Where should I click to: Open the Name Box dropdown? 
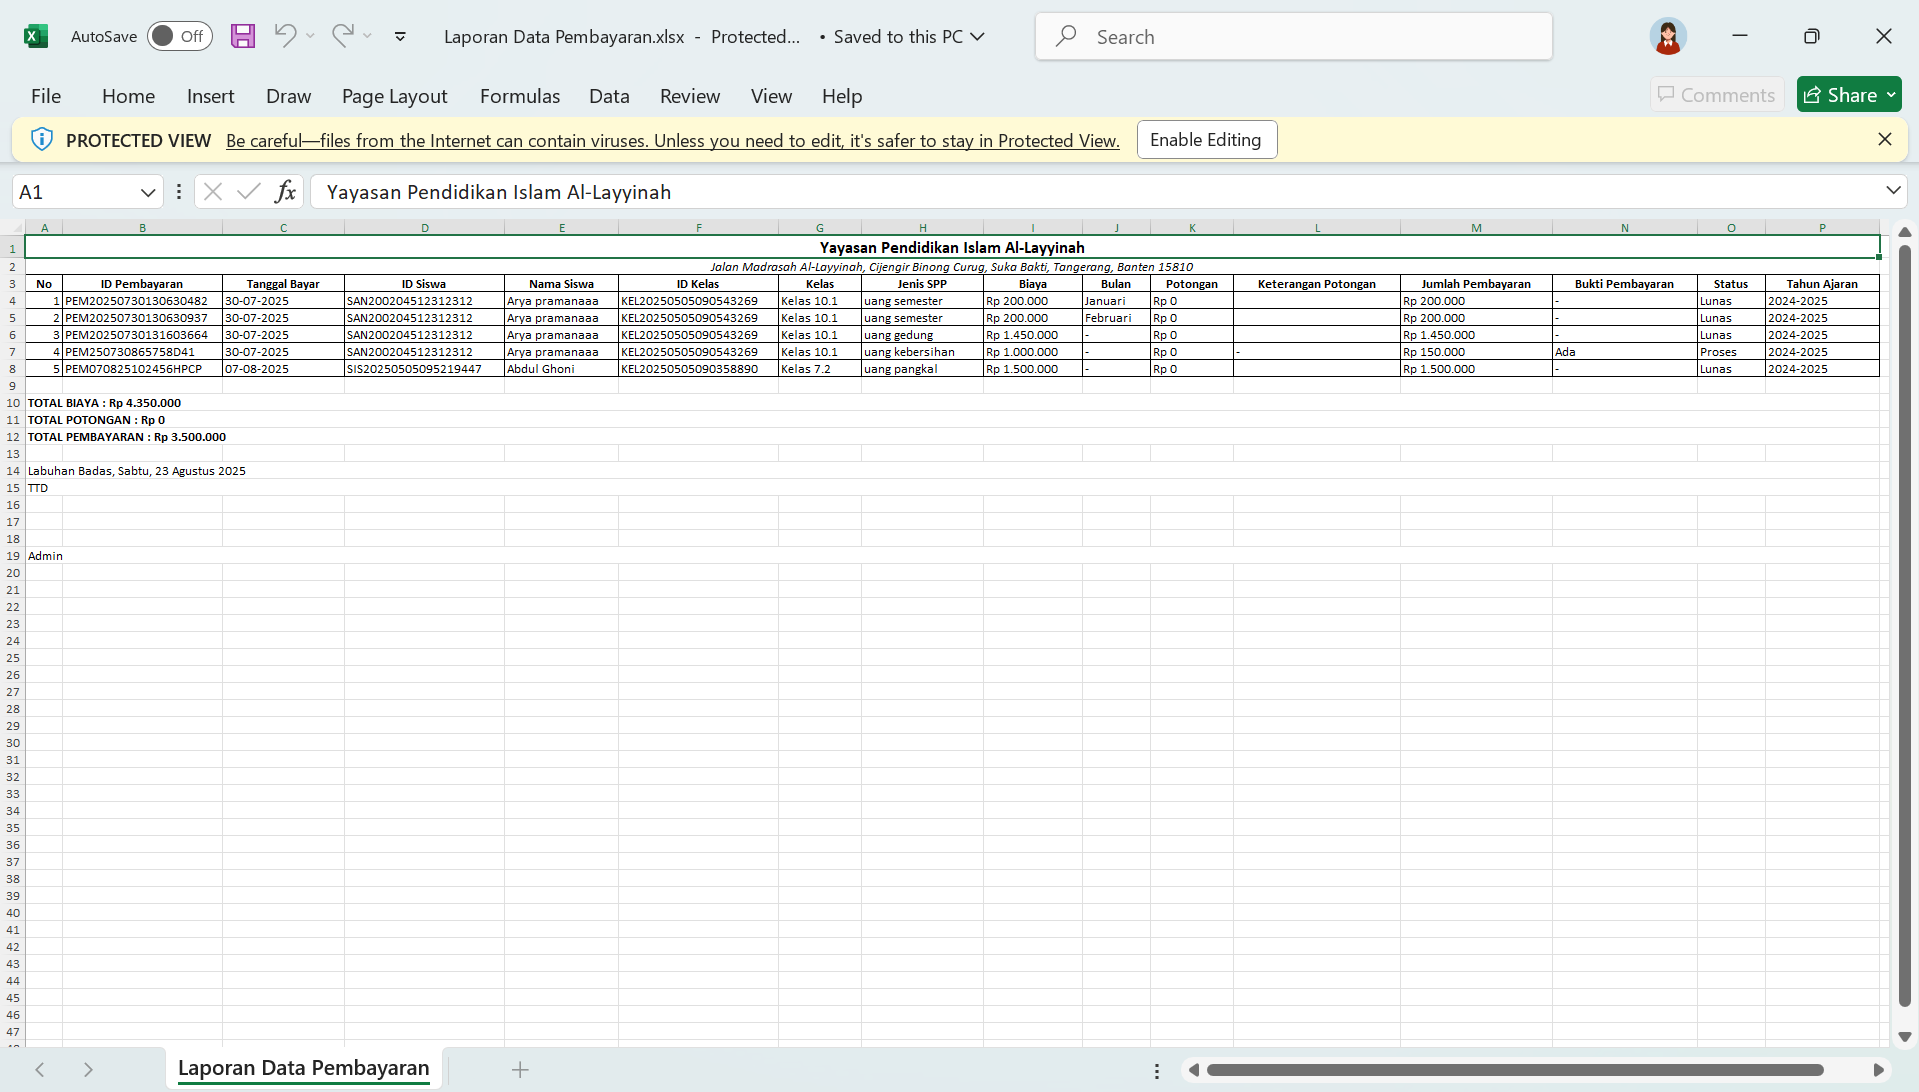tap(148, 191)
